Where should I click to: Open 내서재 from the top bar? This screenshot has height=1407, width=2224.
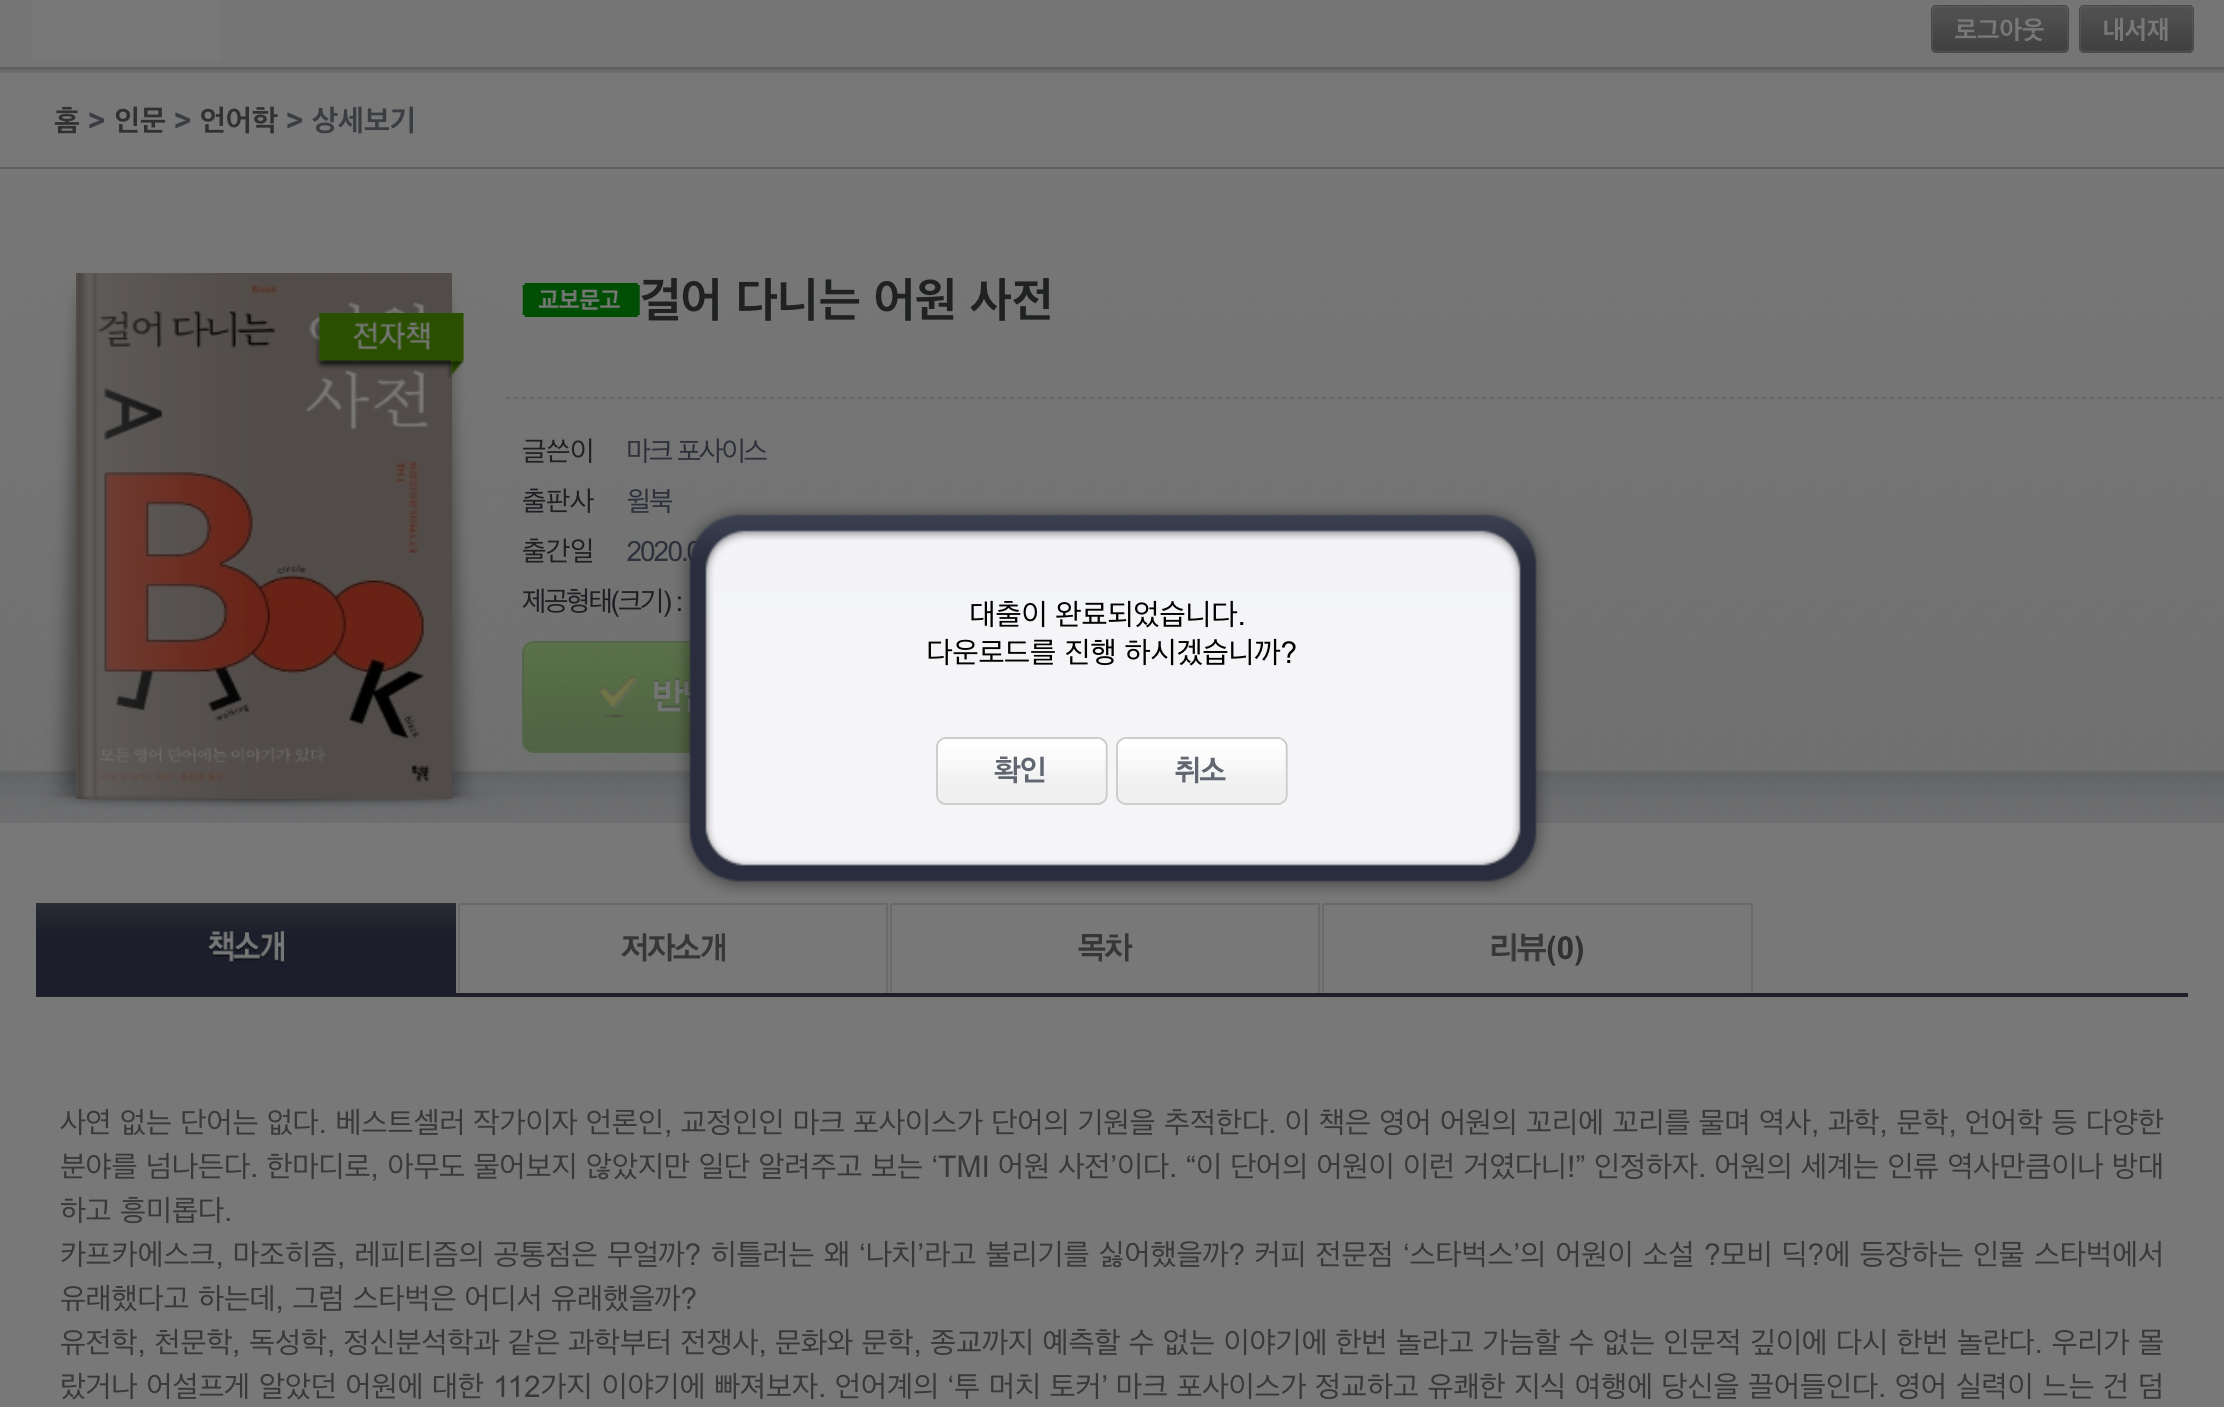pos(2135,29)
